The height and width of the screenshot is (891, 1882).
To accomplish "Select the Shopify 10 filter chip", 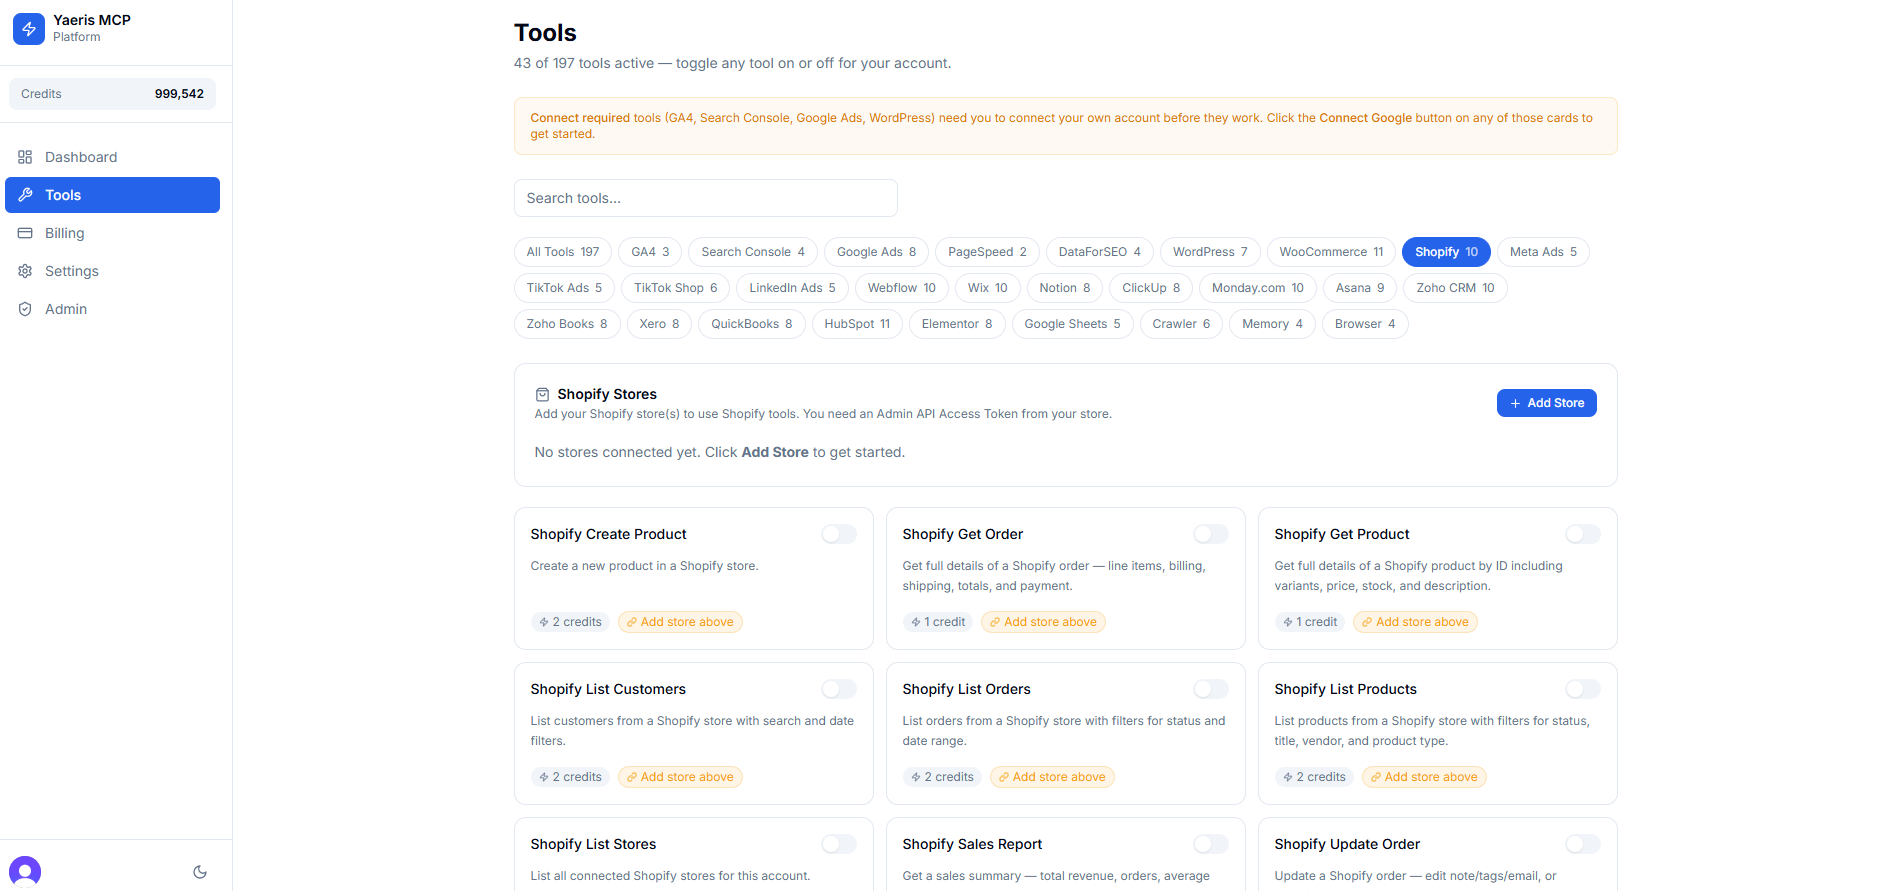I will coord(1446,252).
